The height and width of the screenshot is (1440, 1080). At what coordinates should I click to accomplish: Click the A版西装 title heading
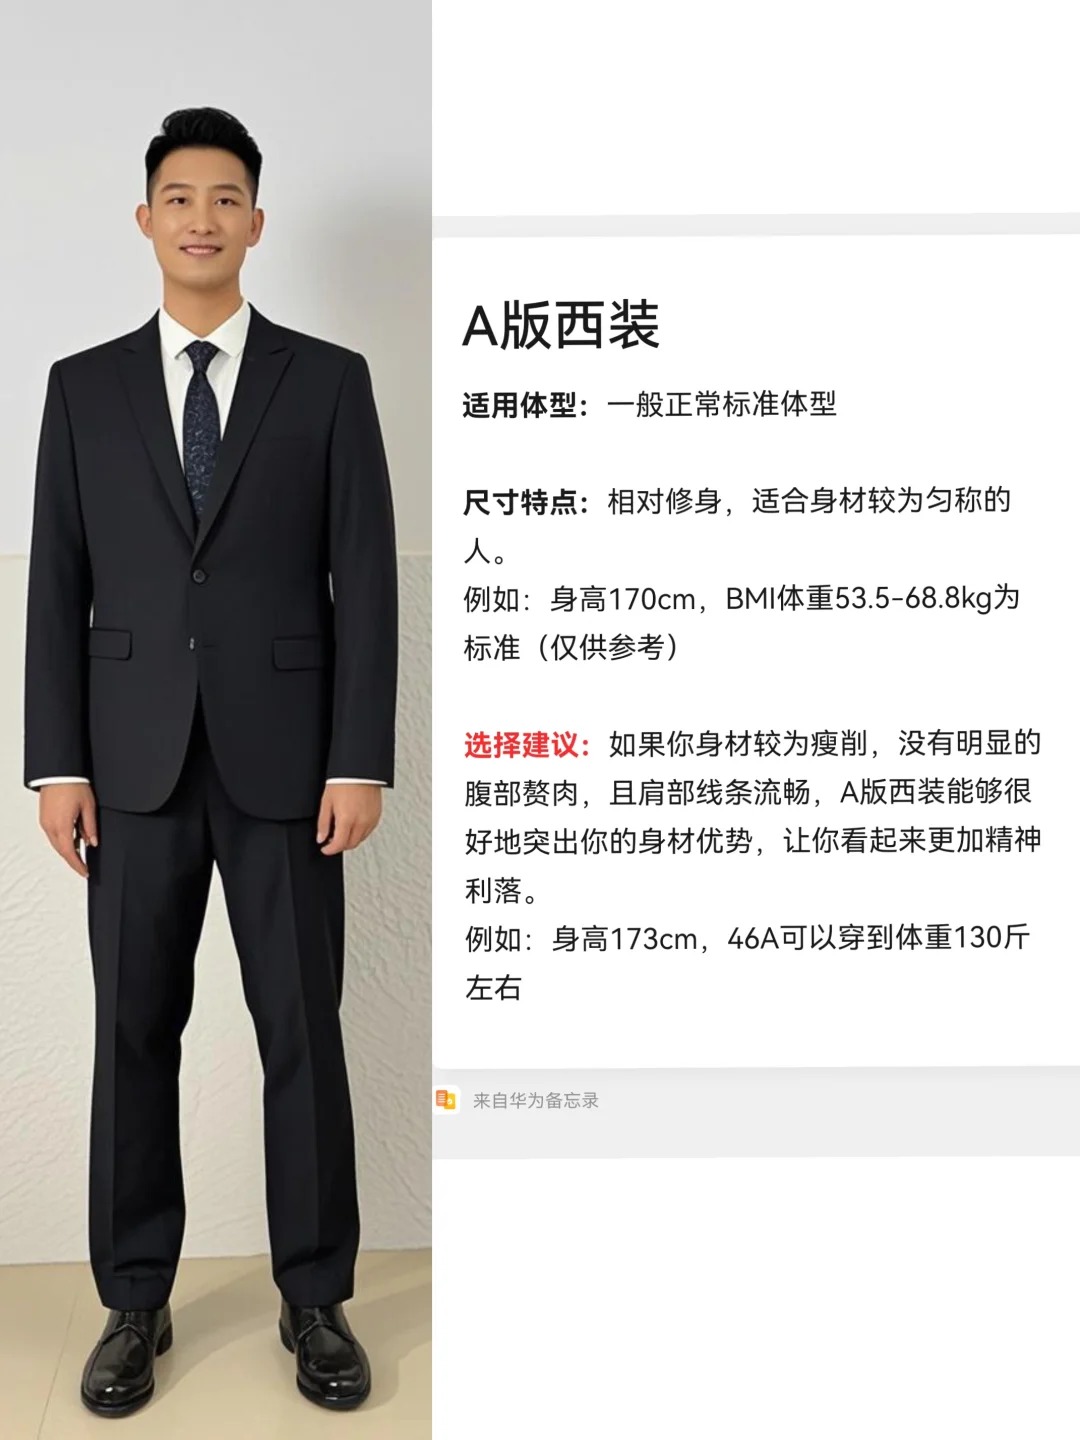(x=561, y=325)
